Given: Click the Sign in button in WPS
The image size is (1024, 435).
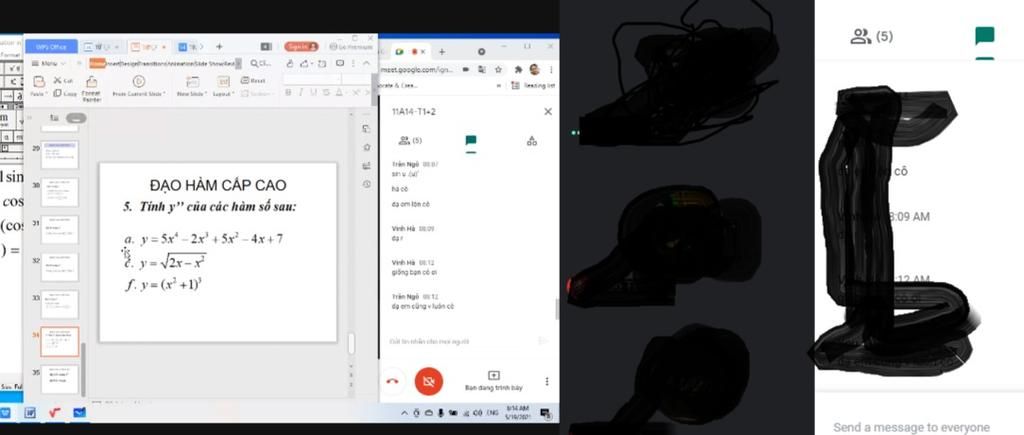Looking at the screenshot, I should [301, 46].
